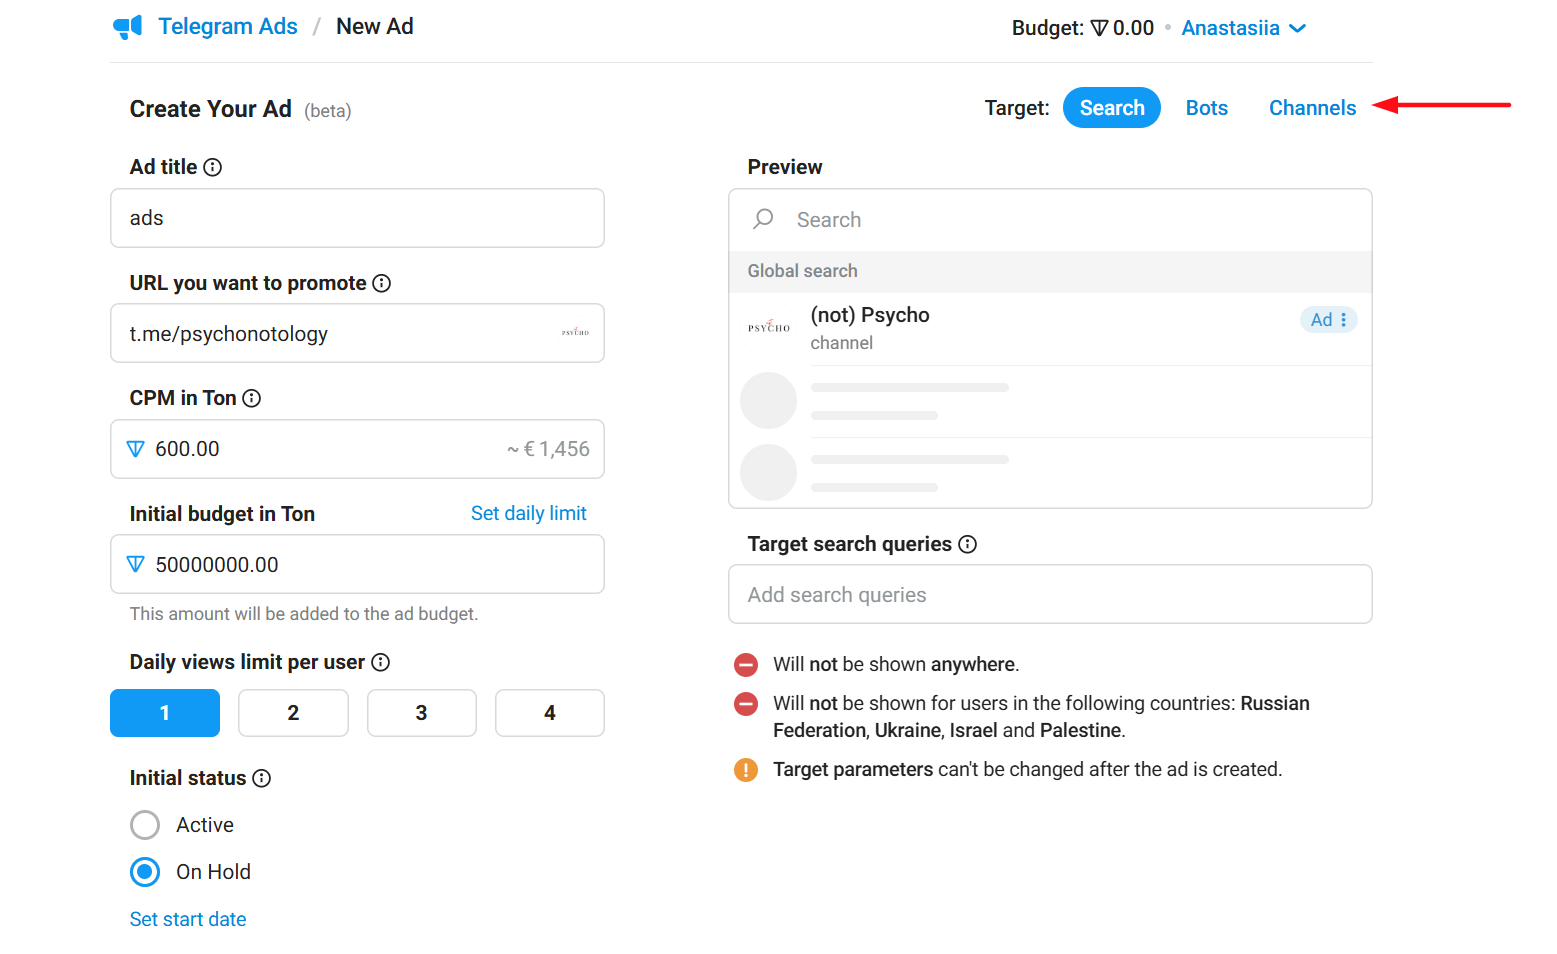1557x954 pixels.
Task: Switch target to the Channels tab
Action: pyautogui.click(x=1312, y=108)
